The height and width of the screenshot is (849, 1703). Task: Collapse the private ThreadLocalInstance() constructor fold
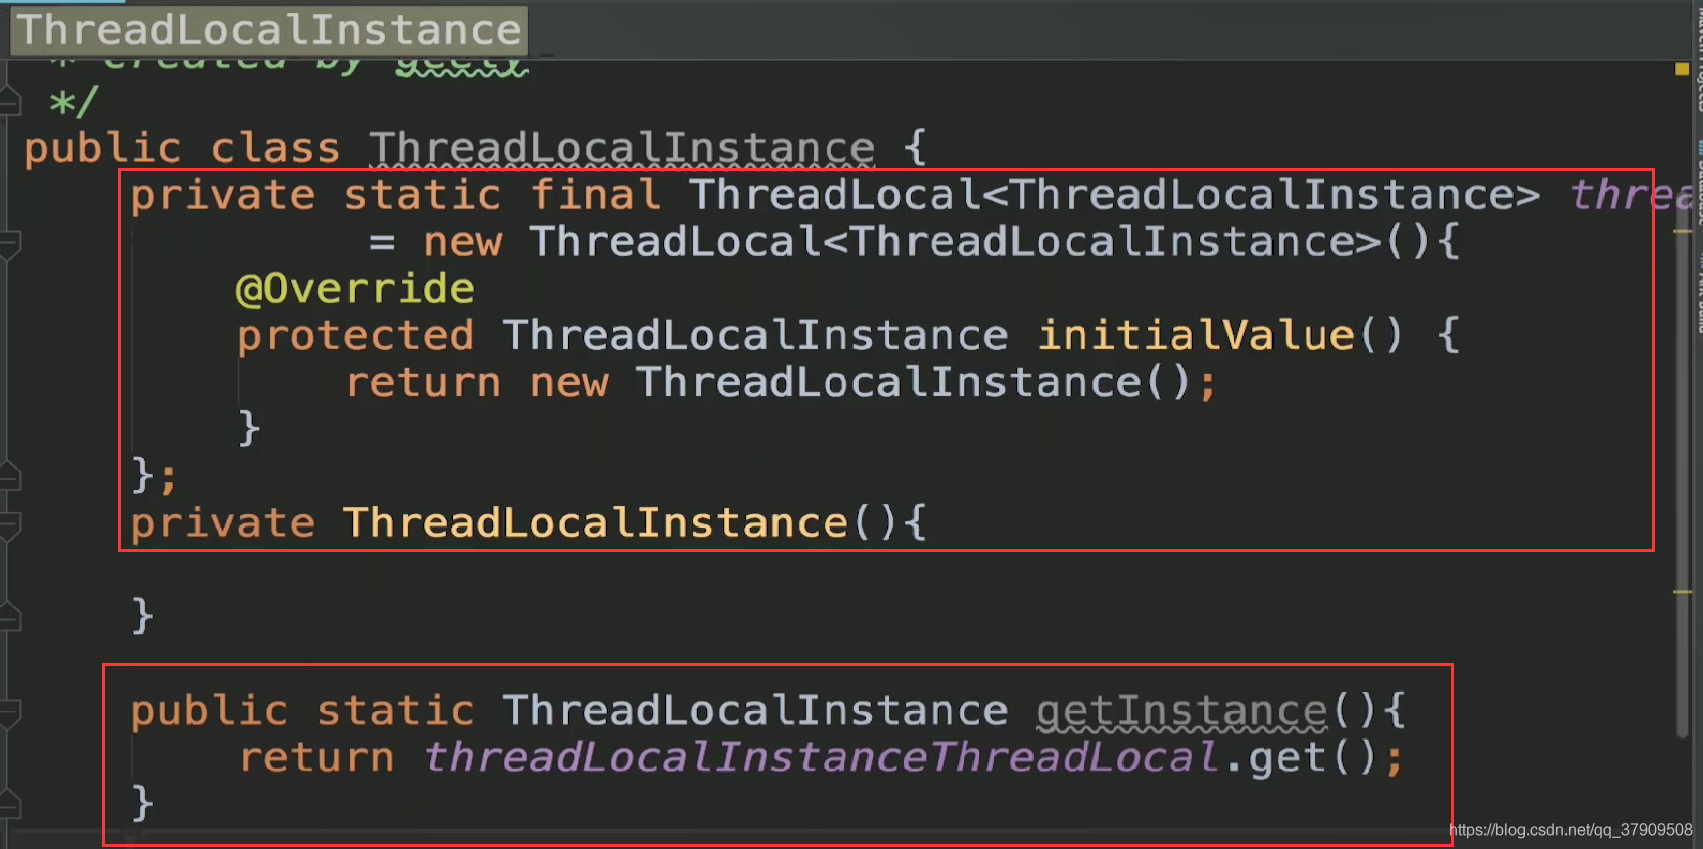[x=10, y=525]
